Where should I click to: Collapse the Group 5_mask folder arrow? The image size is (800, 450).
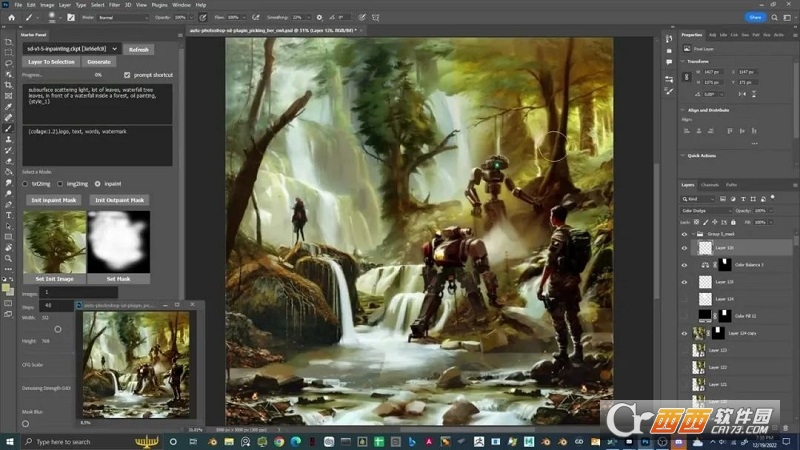(693, 234)
